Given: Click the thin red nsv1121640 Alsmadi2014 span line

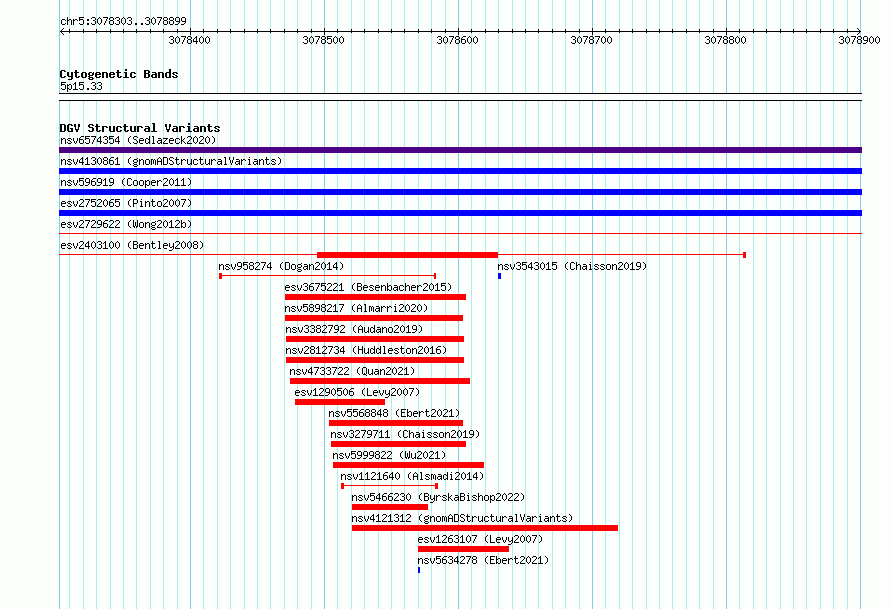Looking at the screenshot, I should [x=389, y=486].
